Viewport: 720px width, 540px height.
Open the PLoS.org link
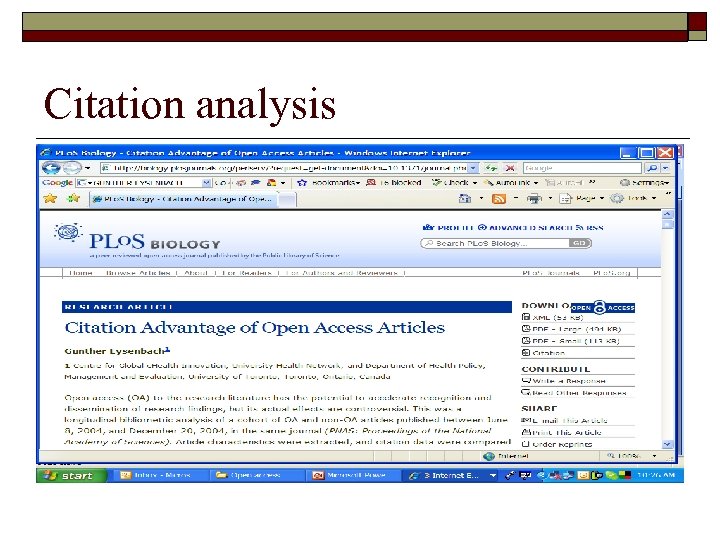(x=612, y=273)
